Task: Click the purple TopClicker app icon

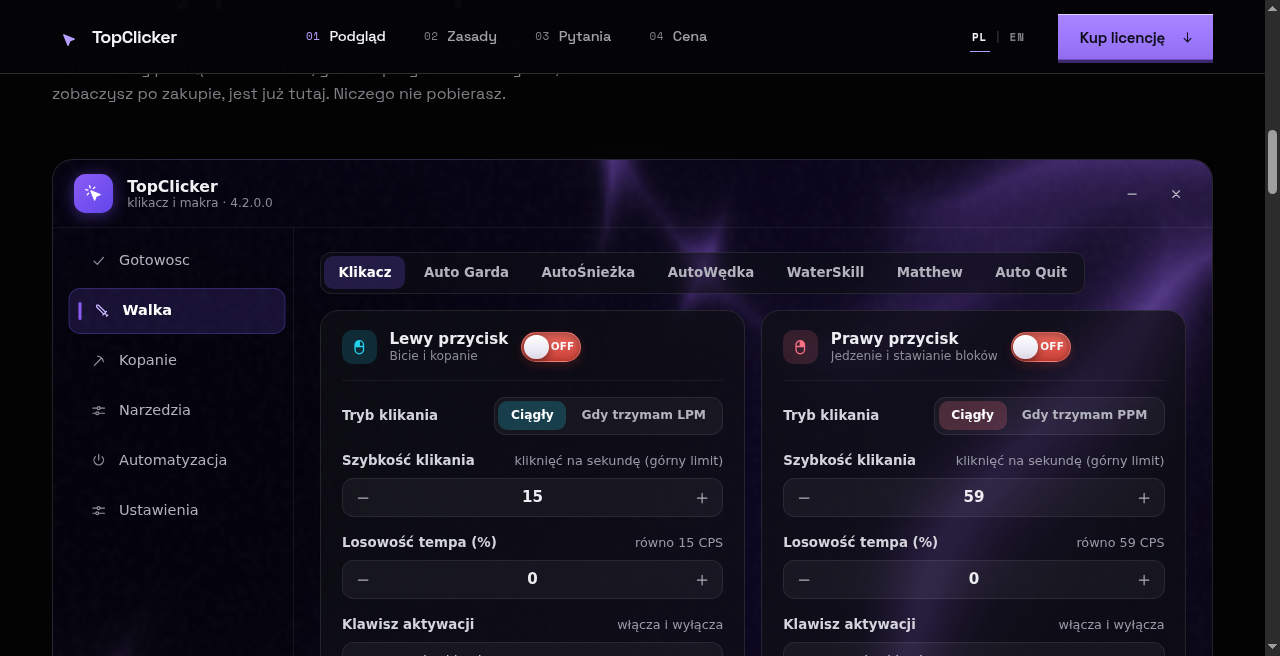Action: point(93,193)
